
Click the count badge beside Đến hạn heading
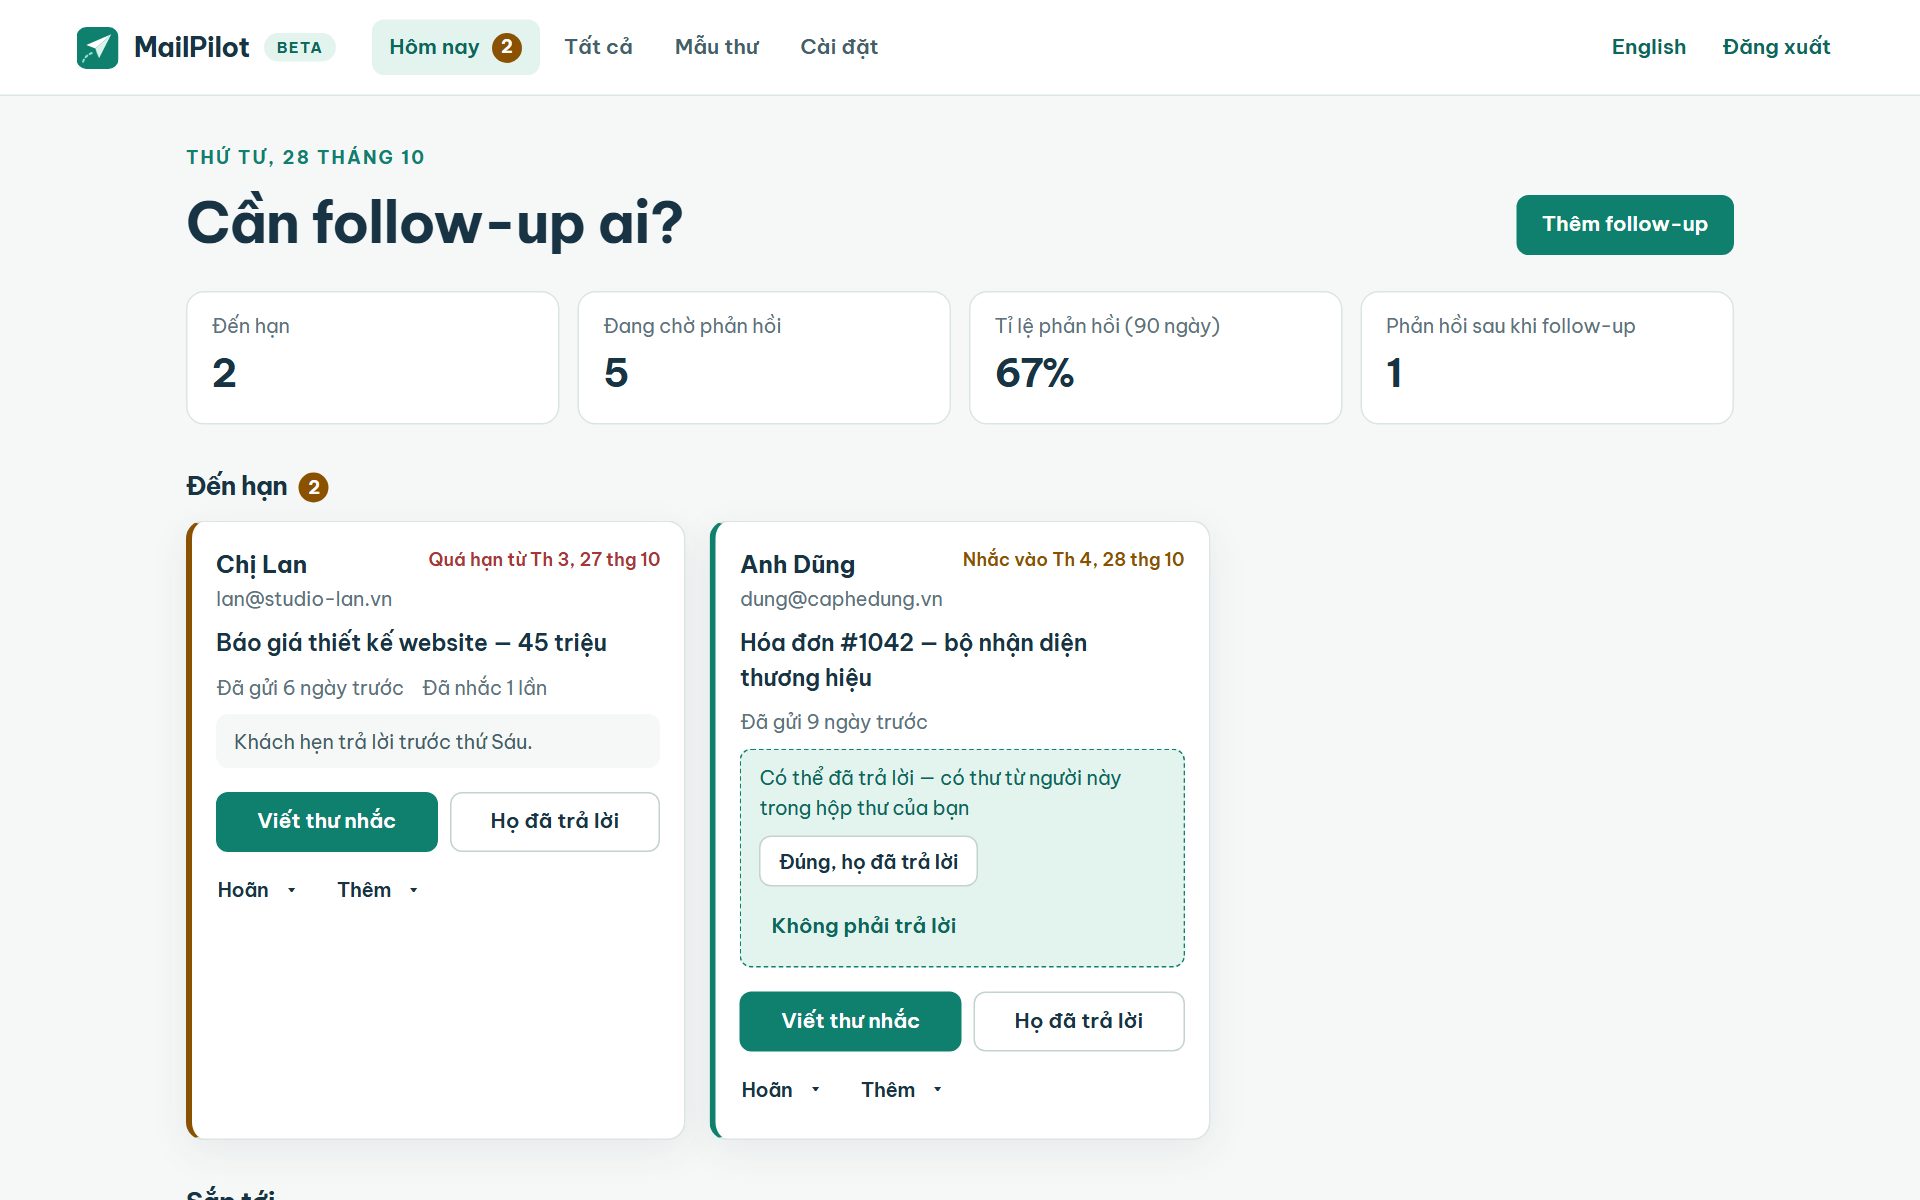coord(314,487)
